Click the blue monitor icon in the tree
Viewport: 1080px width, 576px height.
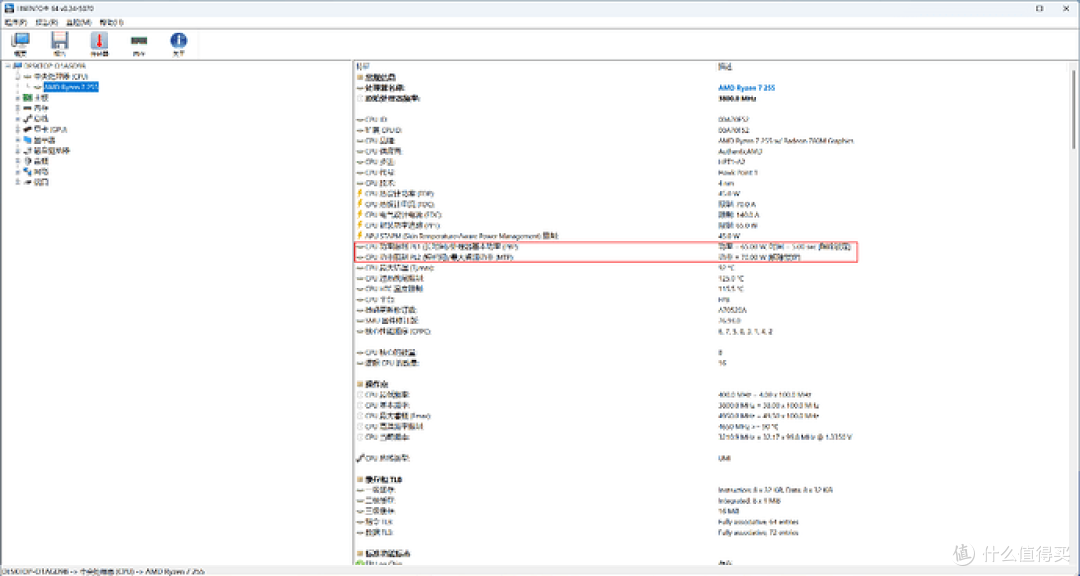[x=28, y=140]
